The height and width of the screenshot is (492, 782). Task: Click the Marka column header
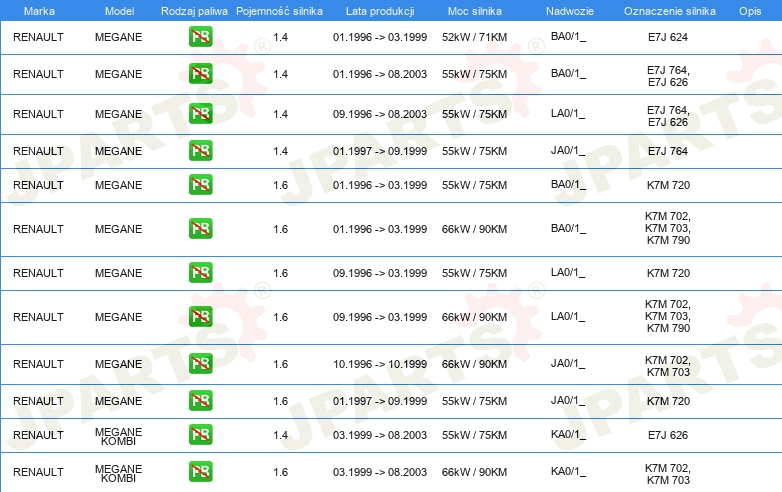point(39,11)
